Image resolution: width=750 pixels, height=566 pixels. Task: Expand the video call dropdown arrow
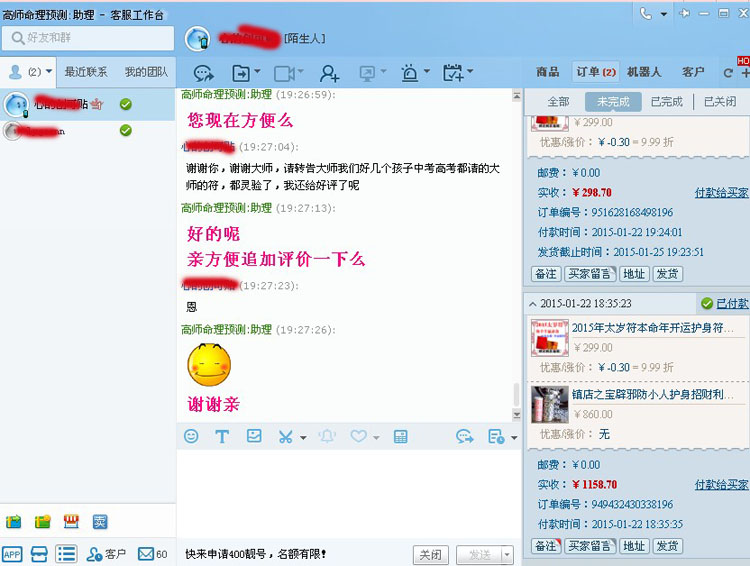(299, 73)
